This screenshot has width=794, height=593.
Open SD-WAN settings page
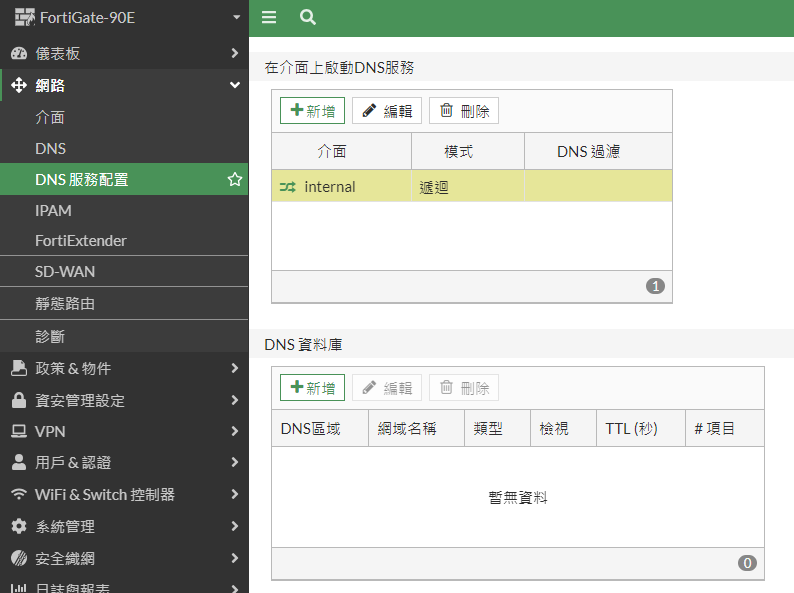pos(65,272)
